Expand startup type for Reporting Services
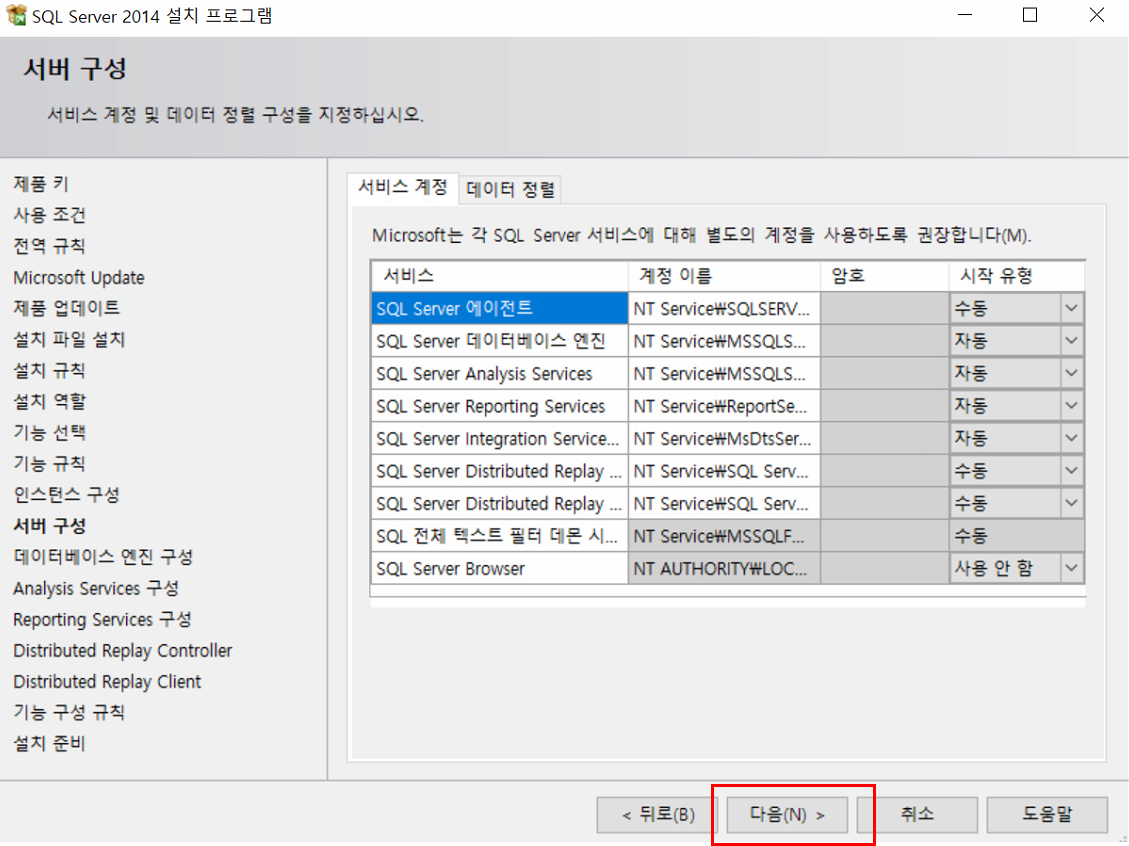 (x=1071, y=405)
